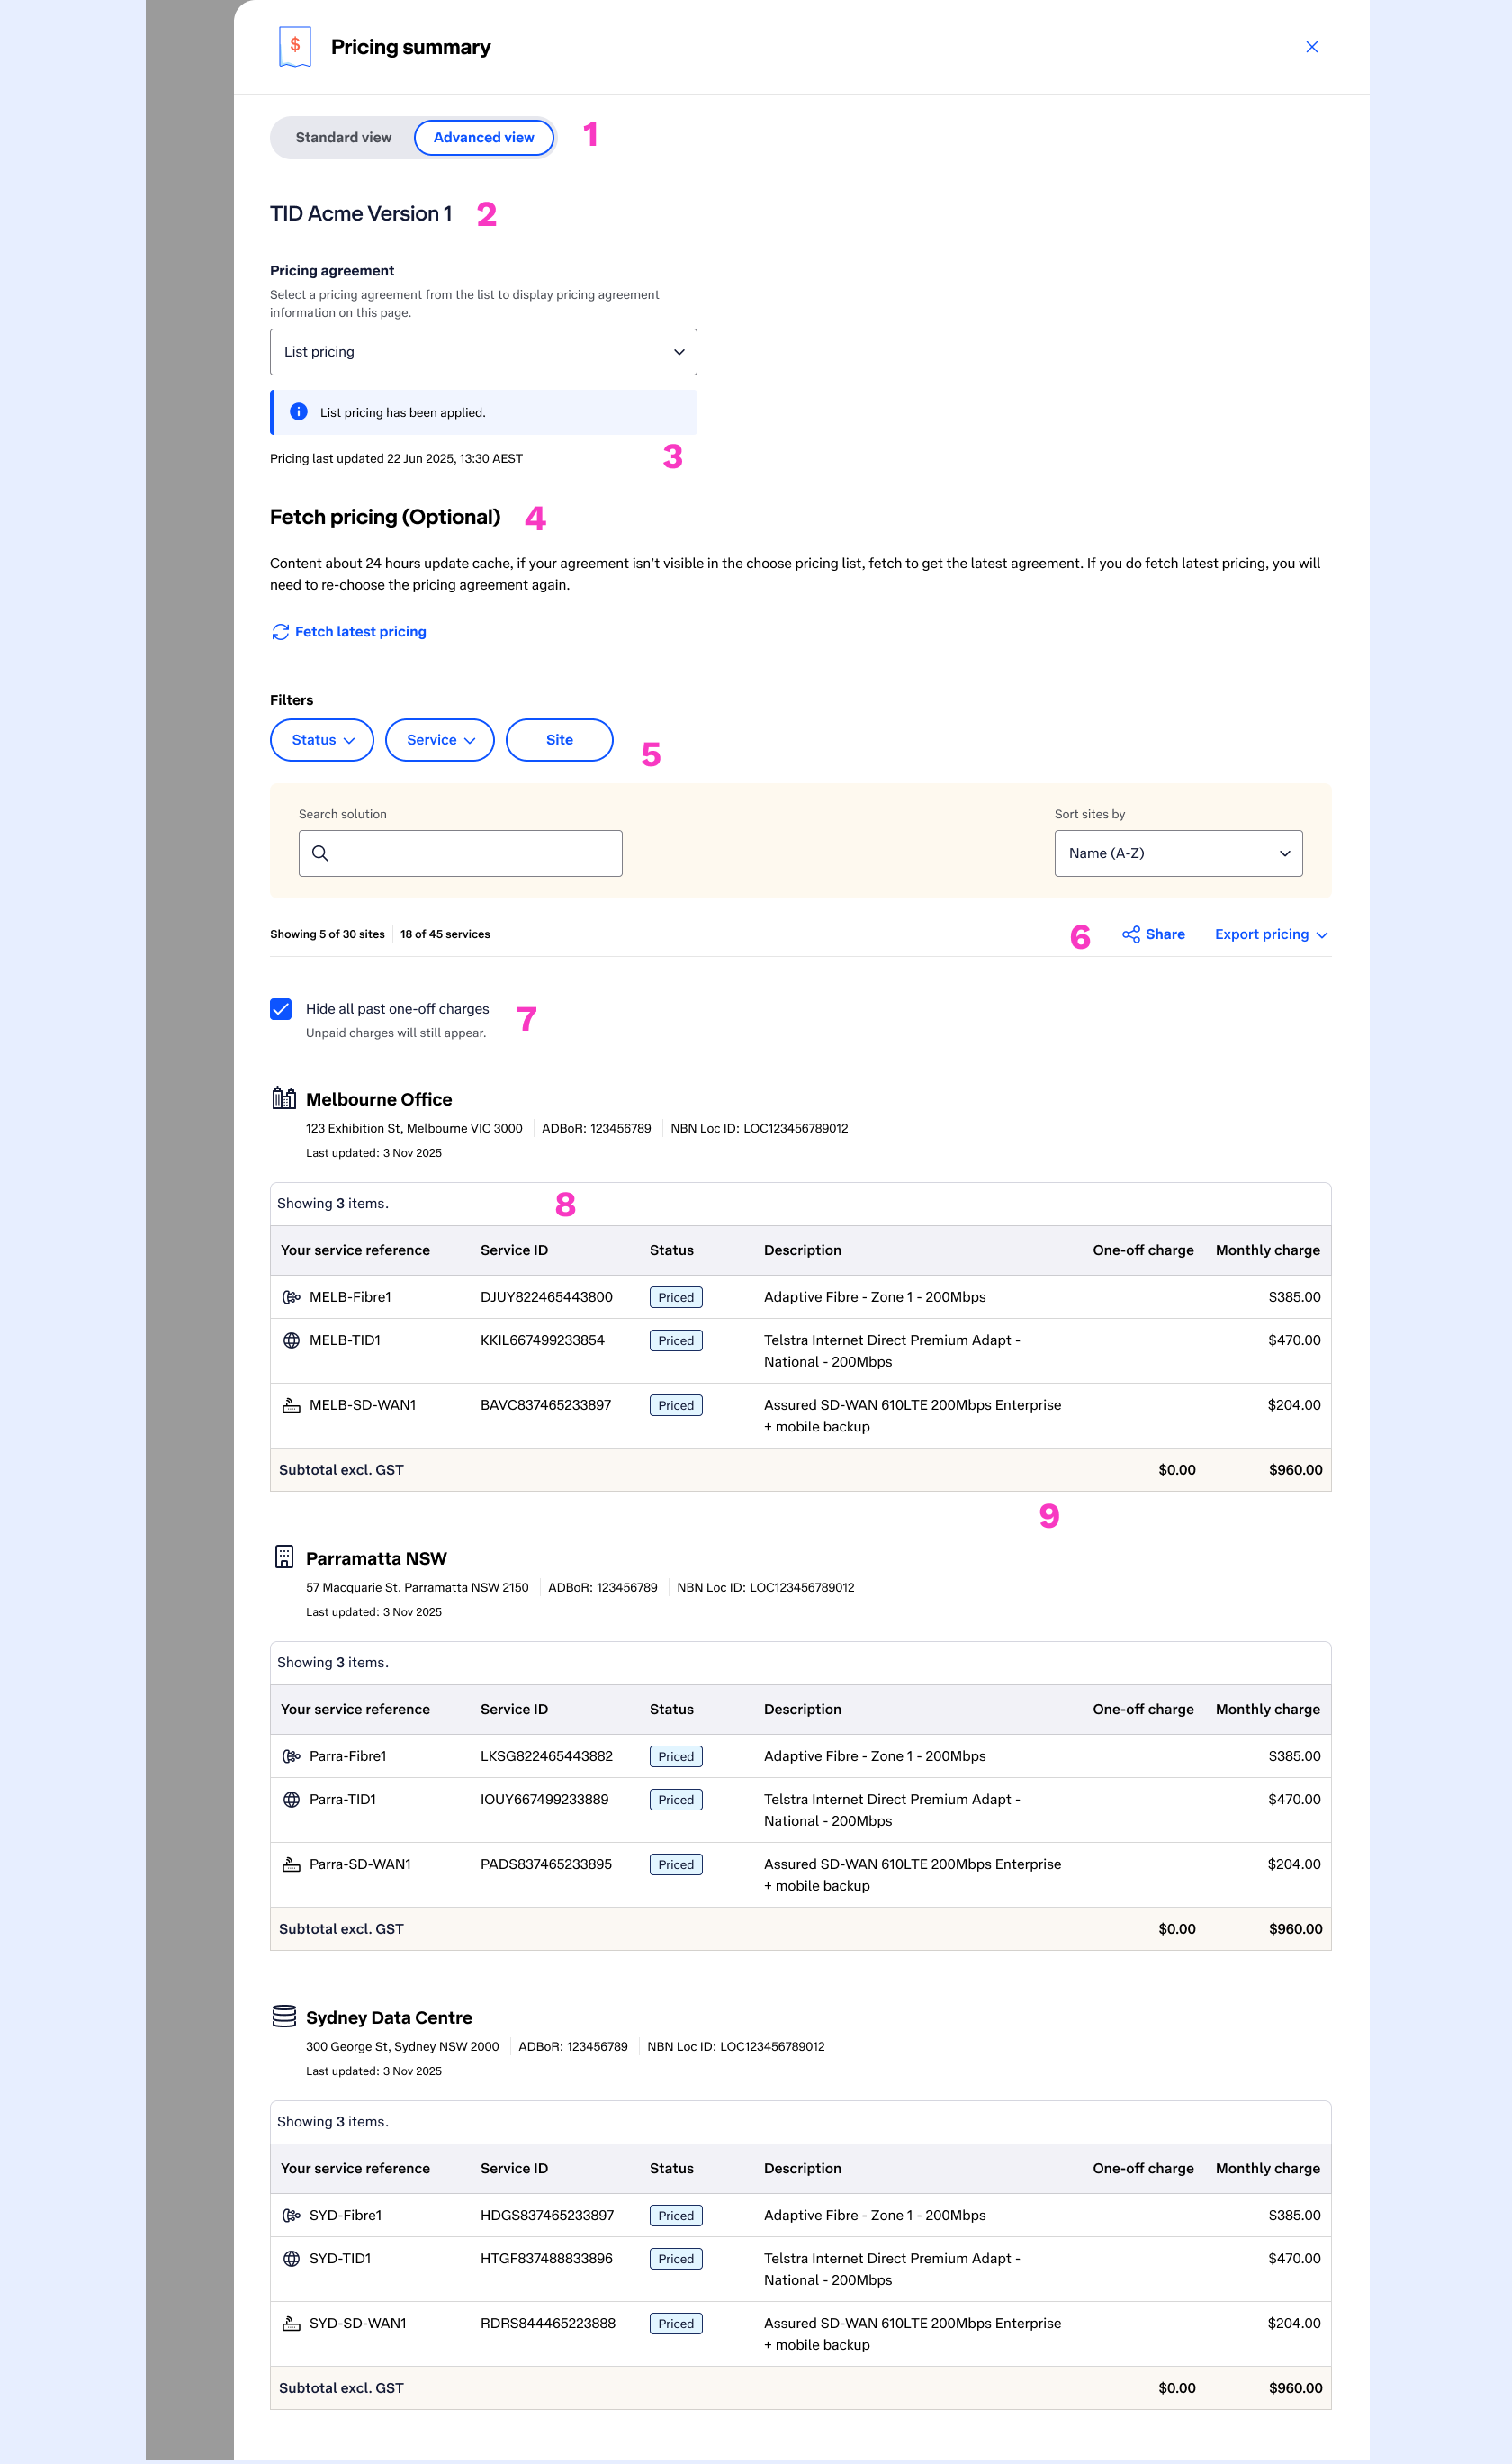The height and width of the screenshot is (2464, 1512).
Task: Click the pricing summary receipt icon
Action: pyautogui.click(x=294, y=47)
